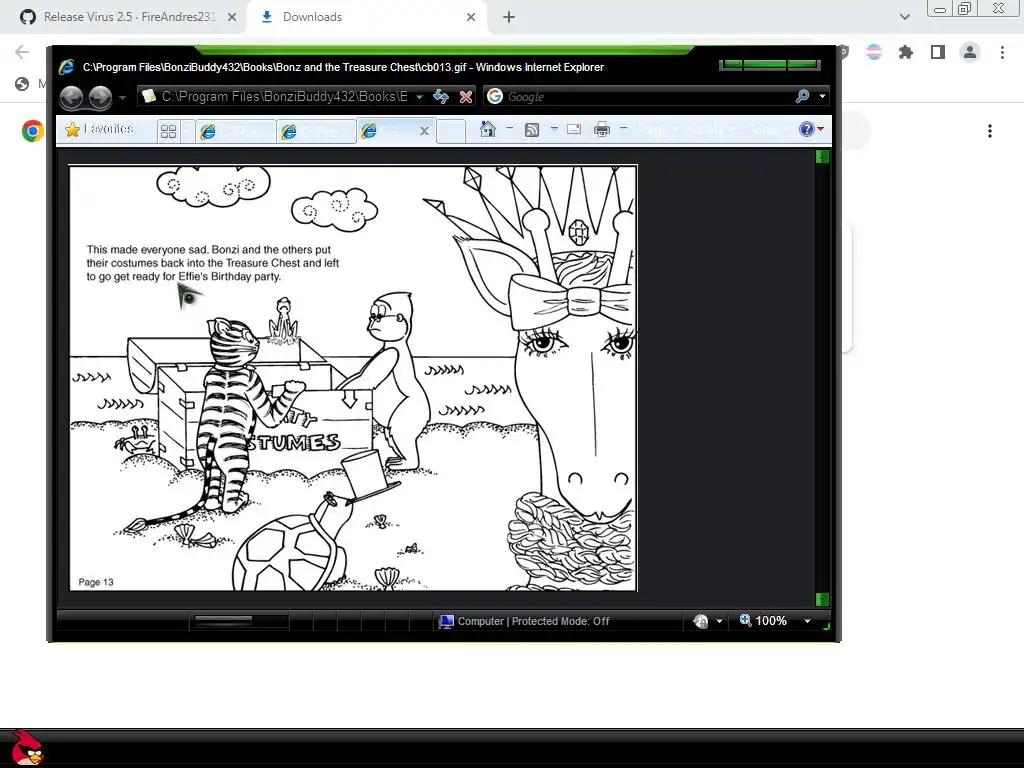The height and width of the screenshot is (768, 1024).
Task: Click the computer zone icon in status bar
Action: tap(446, 621)
